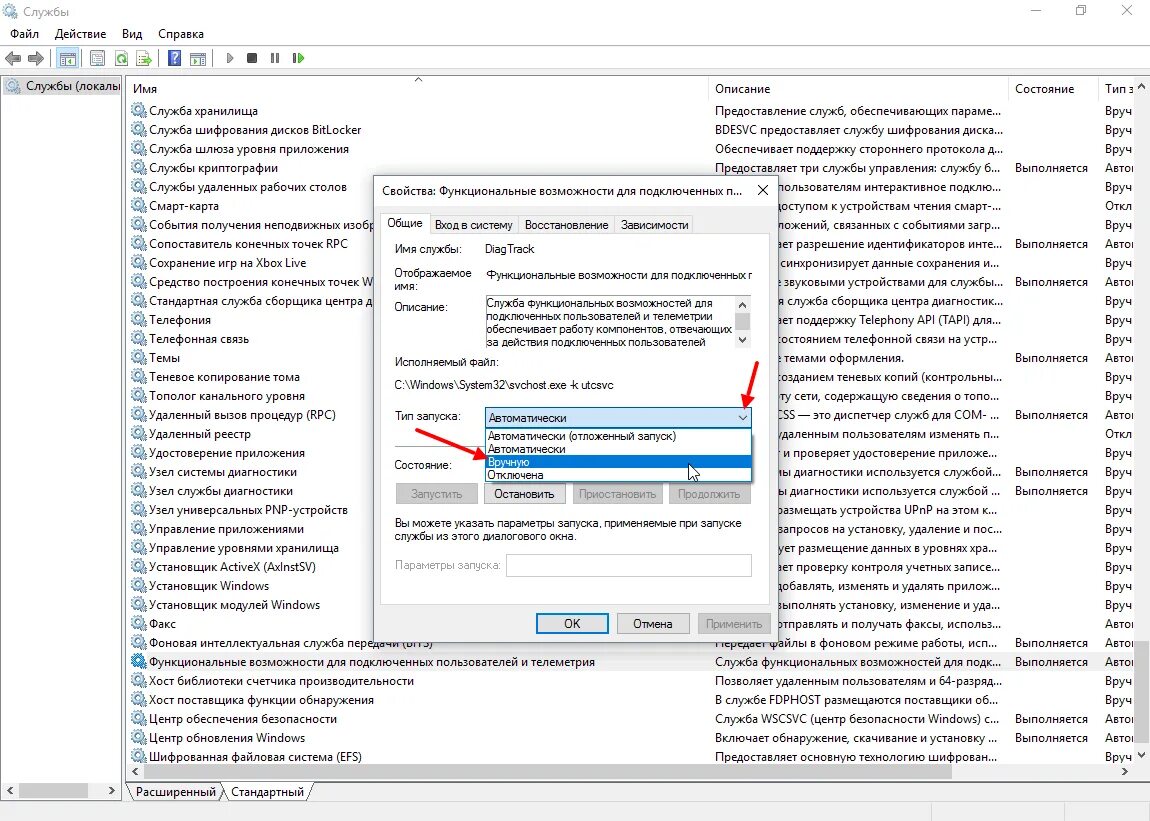Select the Служба хранилища service gear icon
Viewport: 1150px width, 821px height.
pyautogui.click(x=139, y=110)
